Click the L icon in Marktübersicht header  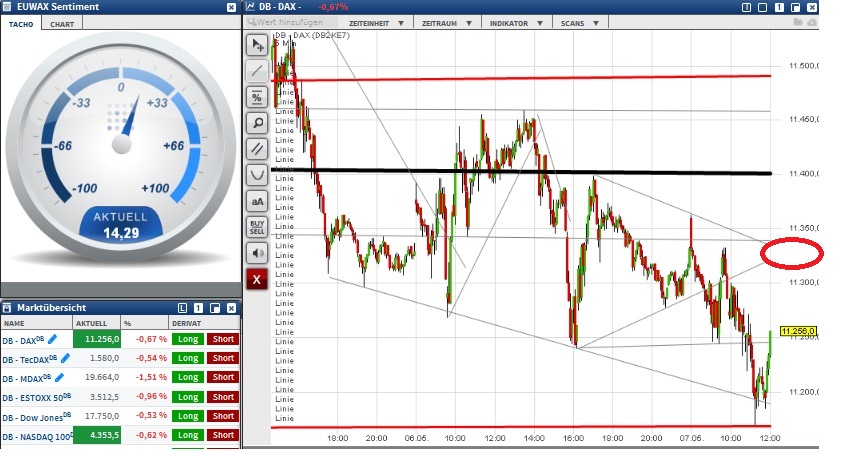[x=182, y=308]
